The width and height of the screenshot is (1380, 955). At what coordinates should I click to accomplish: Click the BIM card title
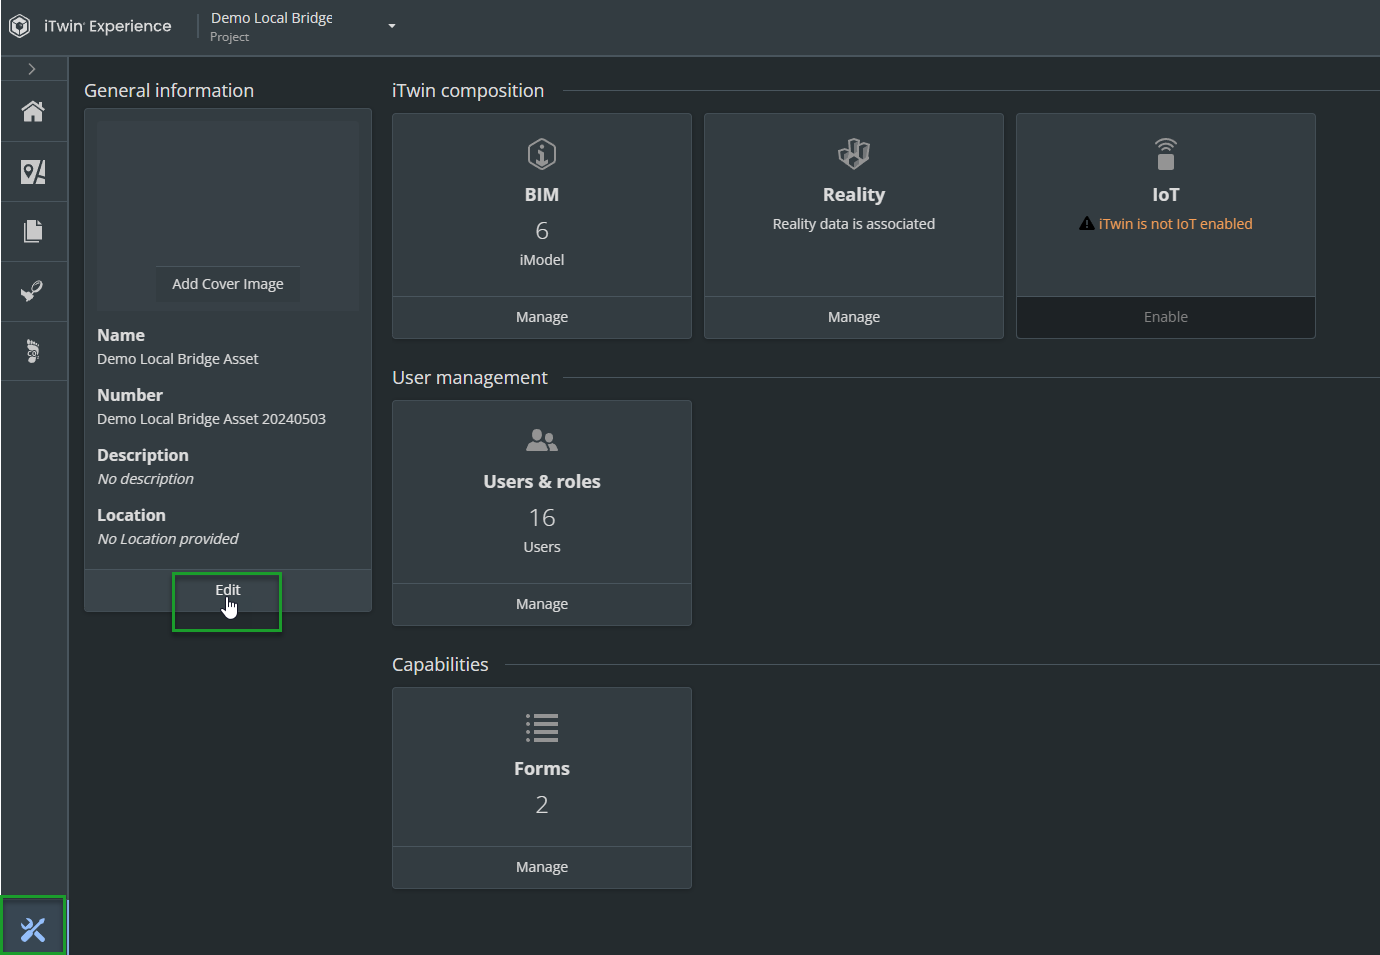pyautogui.click(x=542, y=195)
